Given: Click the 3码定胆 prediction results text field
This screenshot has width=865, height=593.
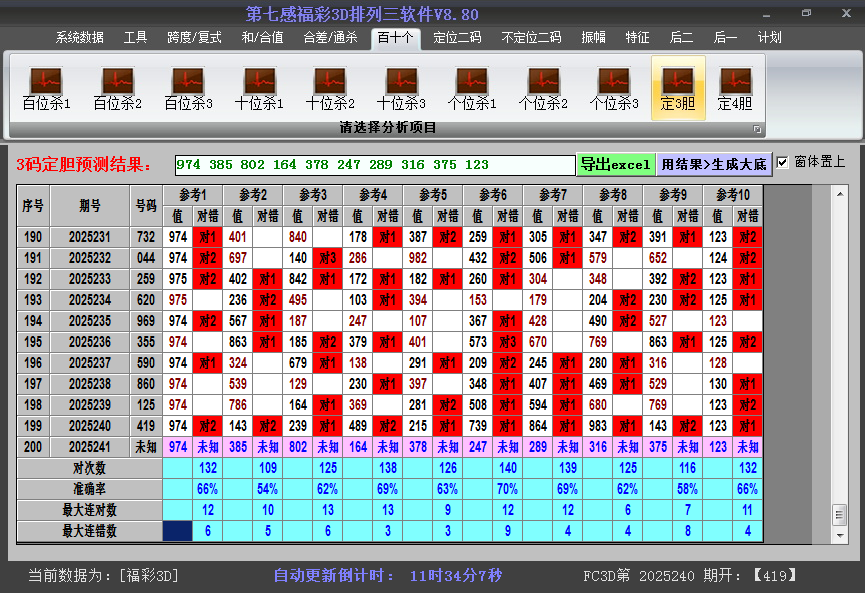Looking at the screenshot, I should [x=375, y=165].
